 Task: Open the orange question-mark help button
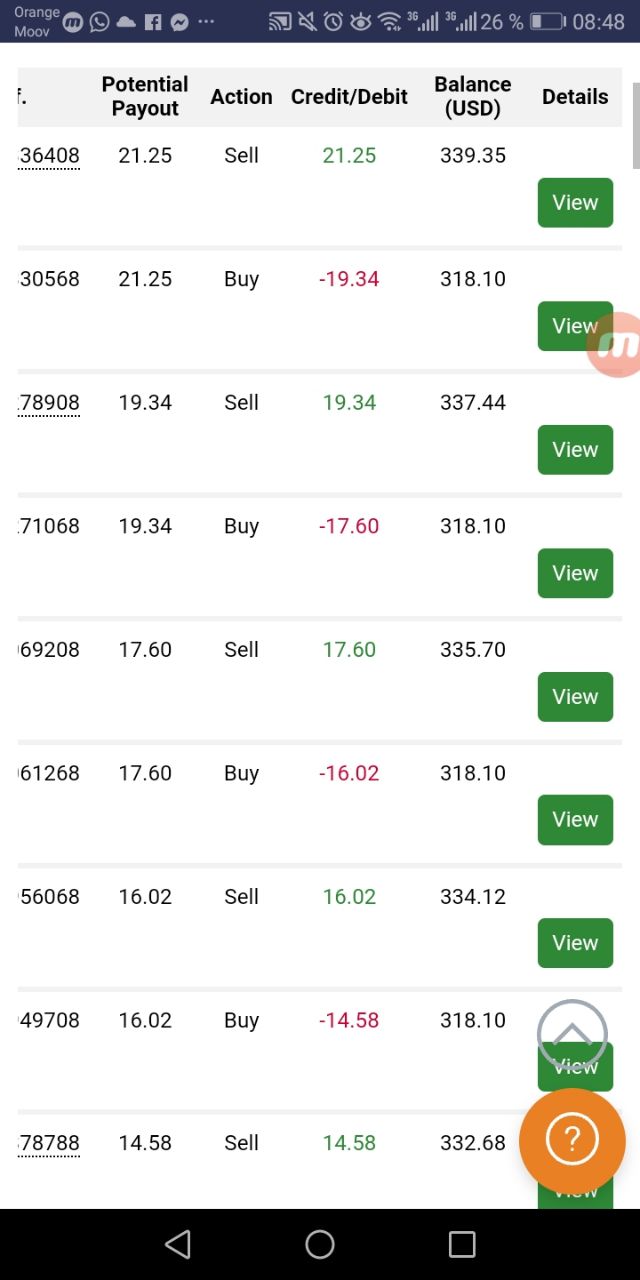click(572, 1139)
